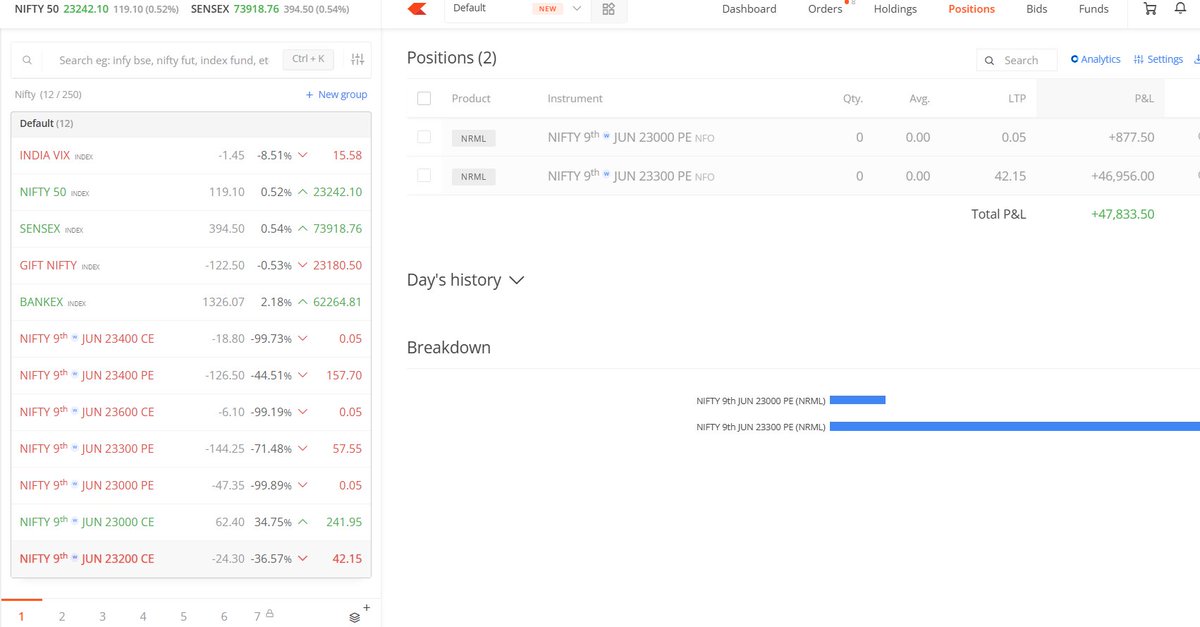The width and height of the screenshot is (1200, 627).
Task: Click the Kite logo icon
Action: [417, 9]
